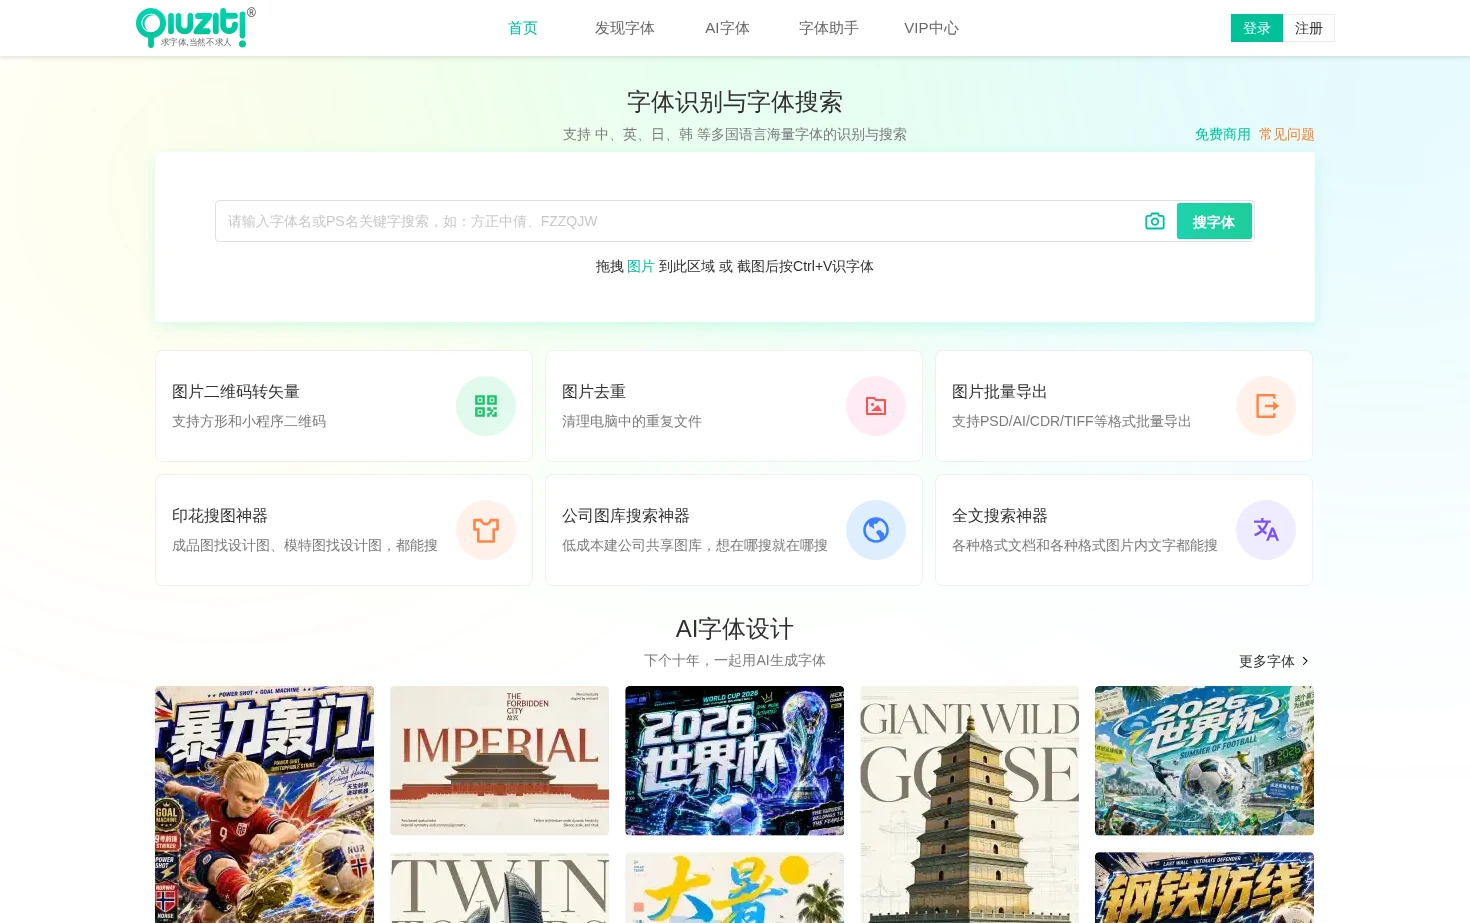Open the TWIN towers poster thumbnail
1470x923 pixels.
(500, 888)
